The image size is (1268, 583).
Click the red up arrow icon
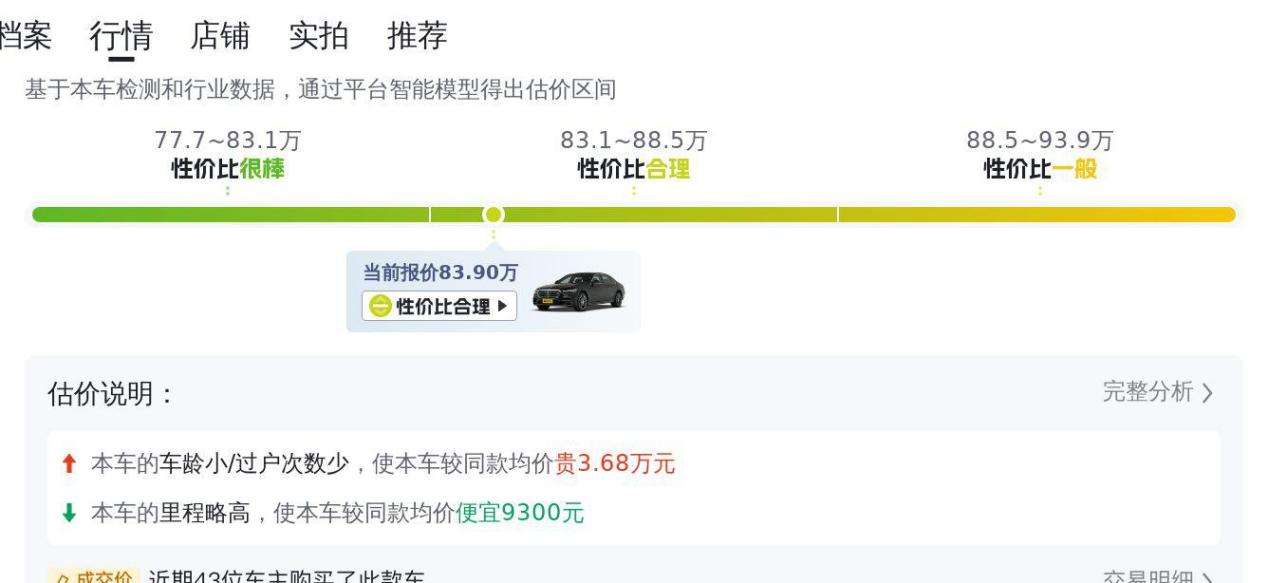point(68,464)
